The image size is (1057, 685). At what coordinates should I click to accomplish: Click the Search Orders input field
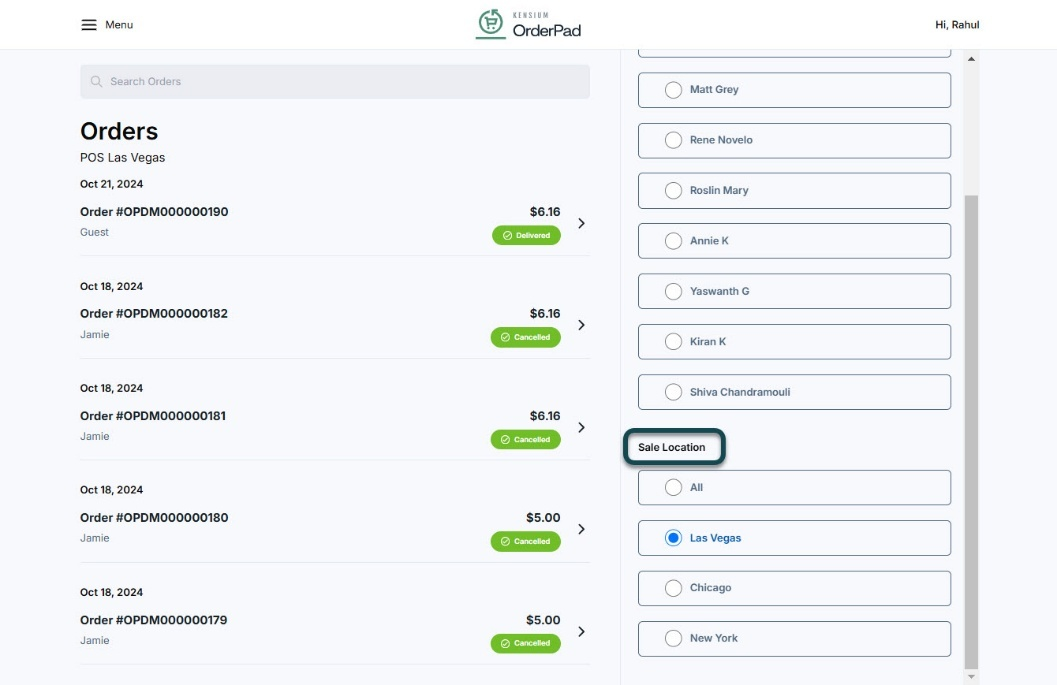pyautogui.click(x=340, y=82)
